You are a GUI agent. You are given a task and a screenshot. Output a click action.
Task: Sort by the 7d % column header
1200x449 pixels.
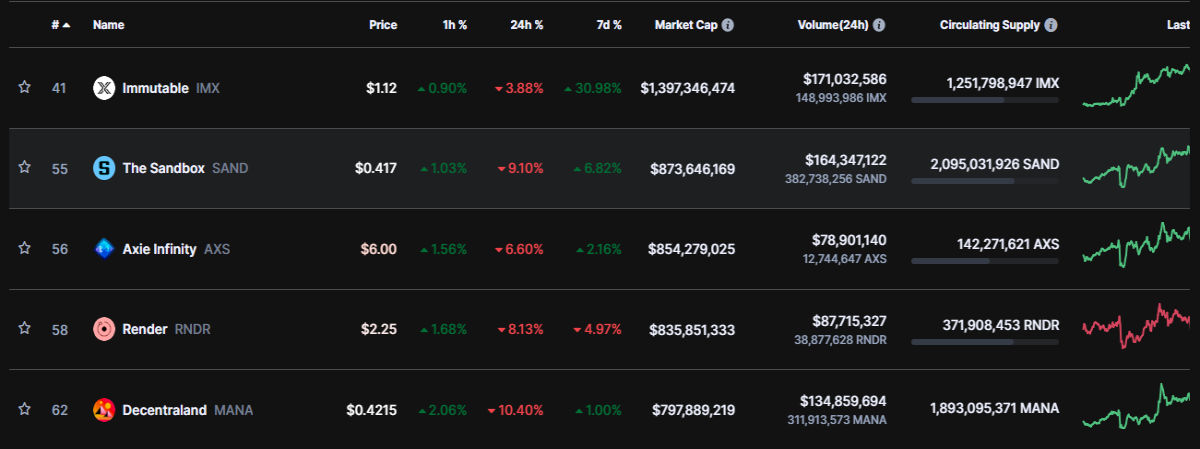click(606, 25)
